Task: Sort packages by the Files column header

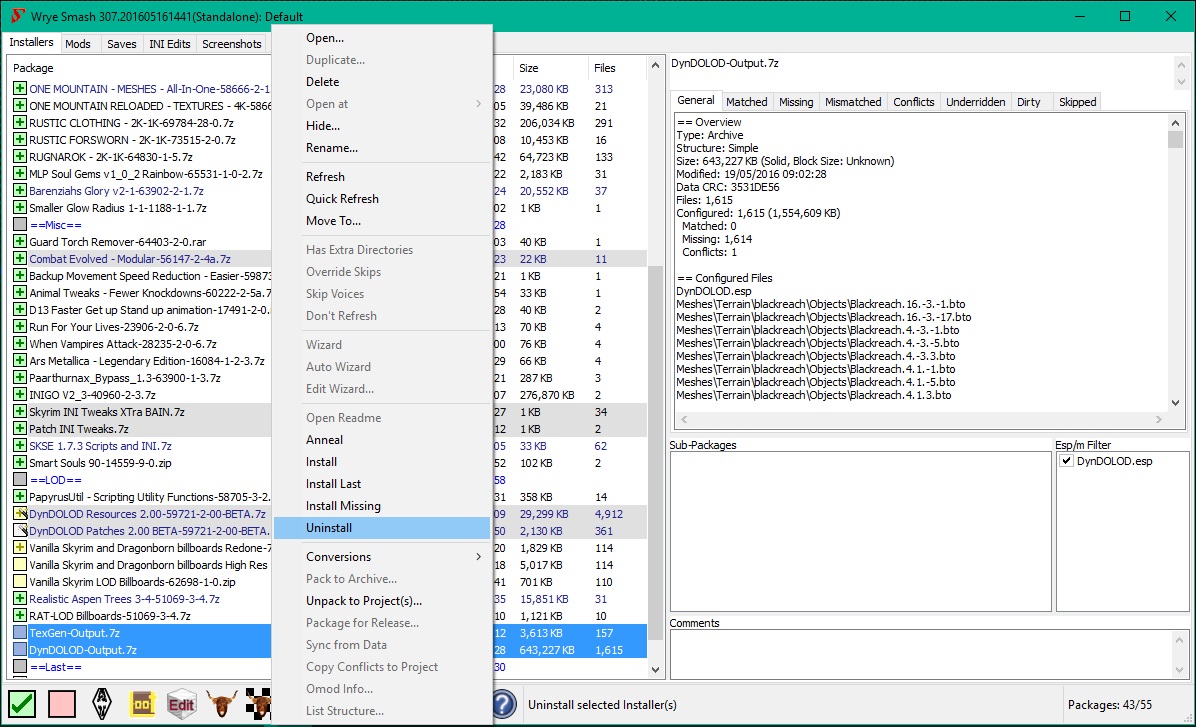Action: click(x=617, y=68)
